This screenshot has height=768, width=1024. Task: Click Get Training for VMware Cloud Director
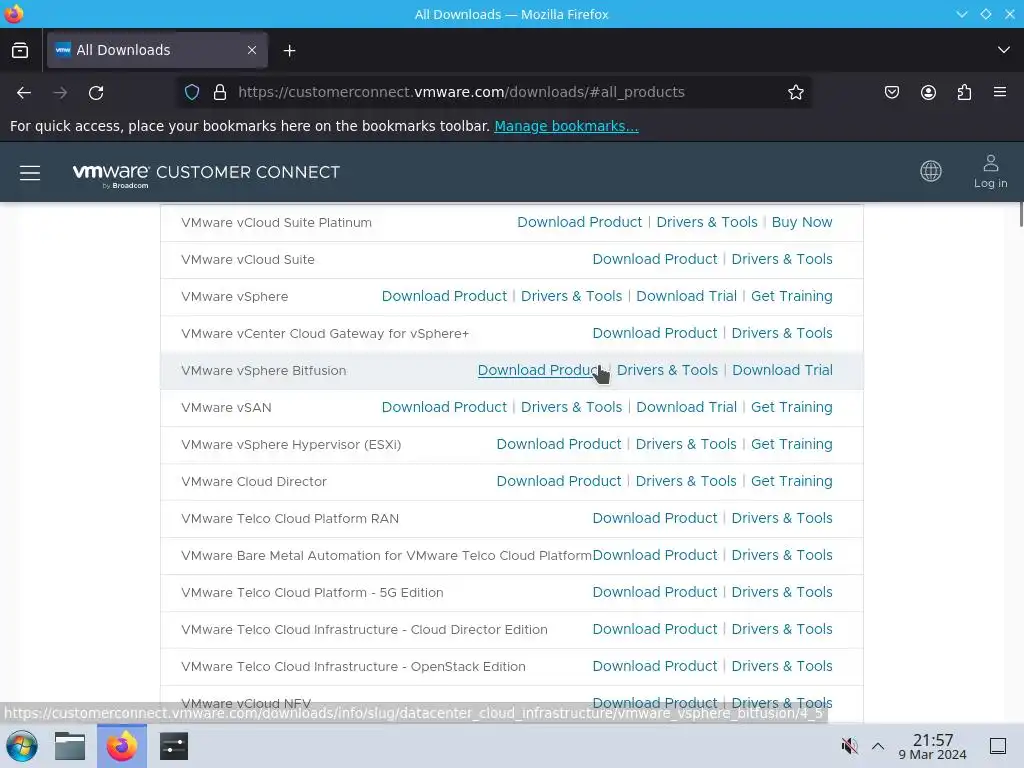[792, 481]
